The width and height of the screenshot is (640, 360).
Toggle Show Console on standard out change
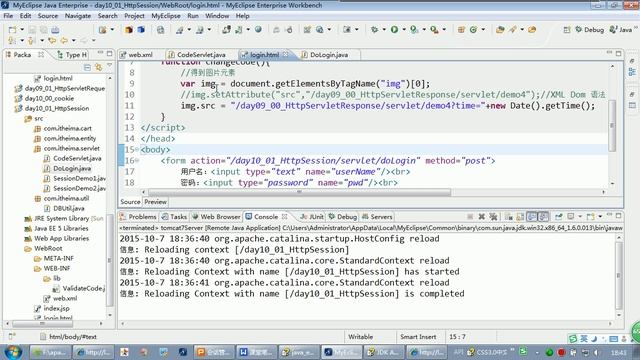pyautogui.click(x=532, y=217)
